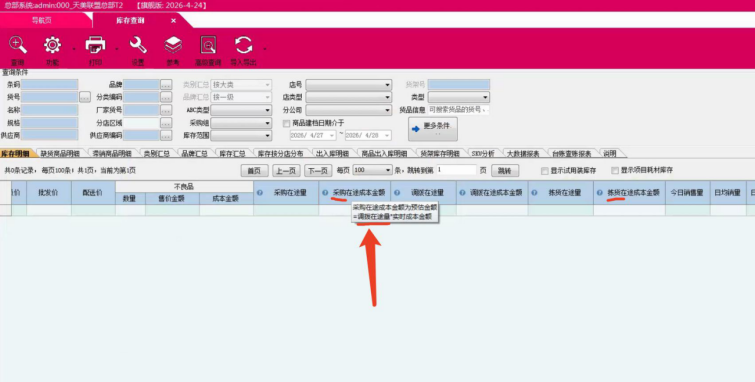The width and height of the screenshot is (755, 382).
Task: Click the ellipsis browse button next to 货号
Action: pos(85,97)
